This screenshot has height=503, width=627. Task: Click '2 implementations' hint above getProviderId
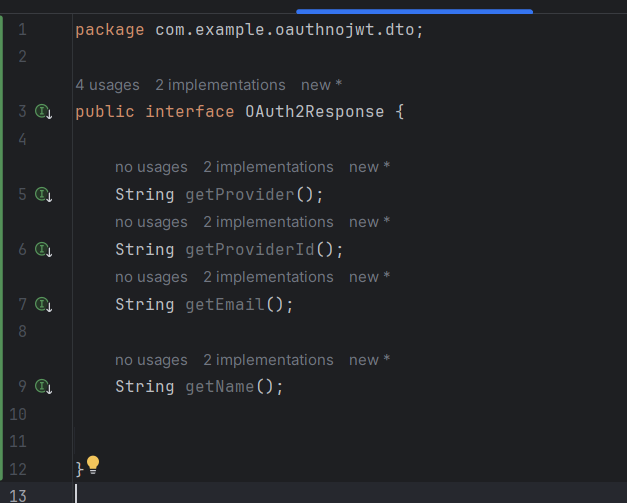268,222
